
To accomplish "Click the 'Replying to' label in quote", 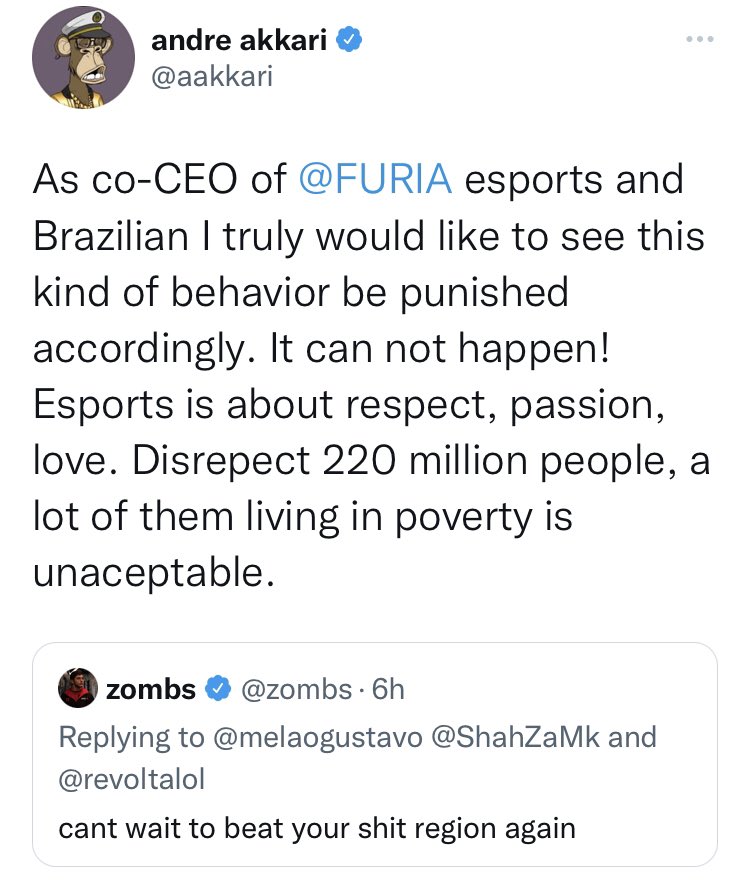I will pyautogui.click(x=130, y=737).
